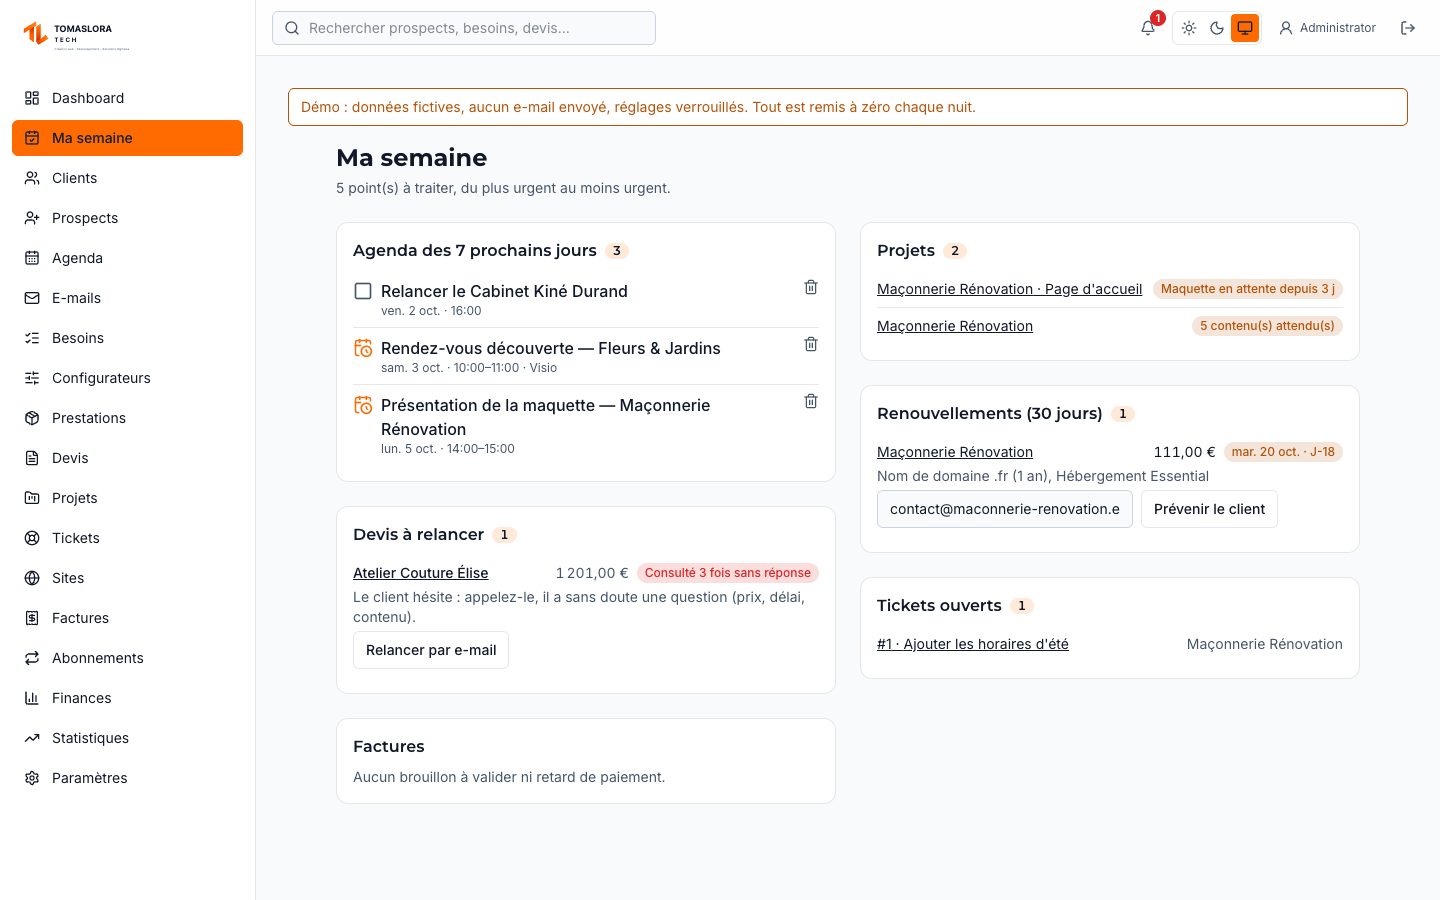Click the logout icon
Viewport: 1440px width, 900px height.
tap(1408, 28)
